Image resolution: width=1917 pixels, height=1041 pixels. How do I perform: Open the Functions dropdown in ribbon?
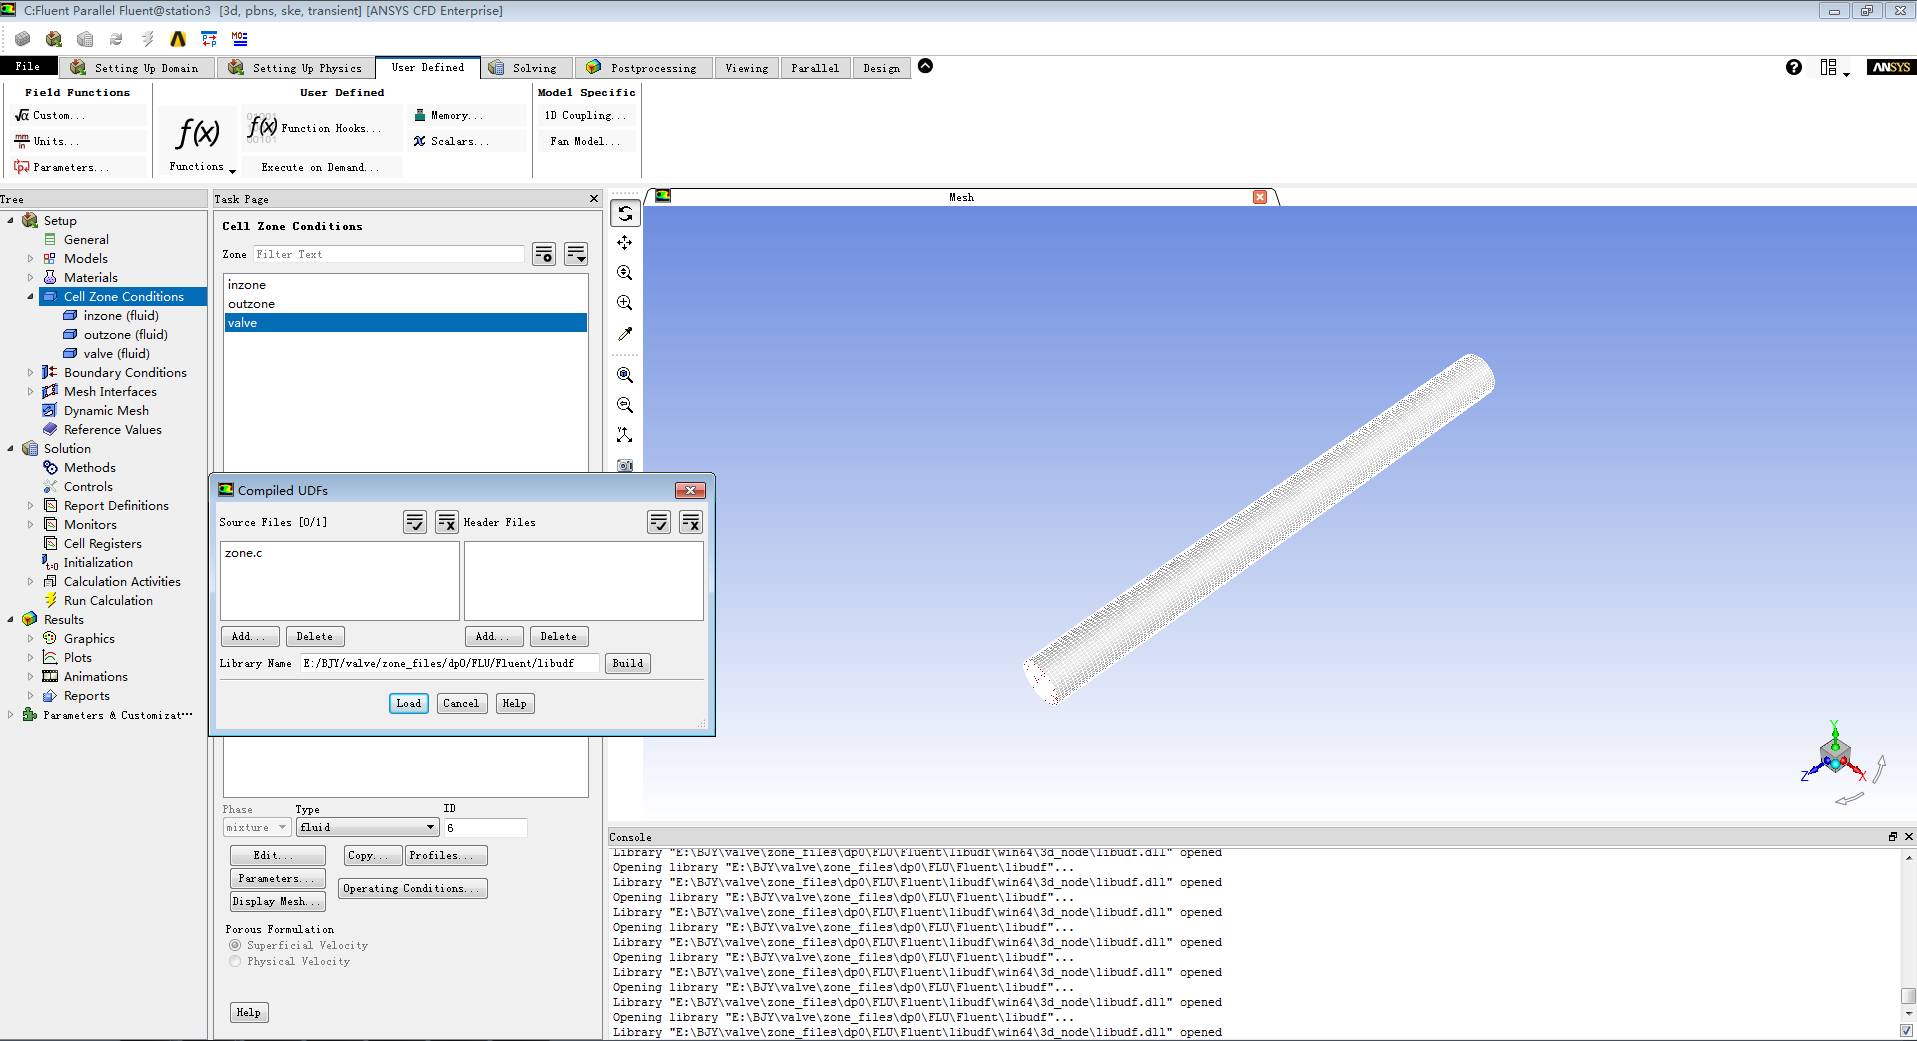coord(198,142)
